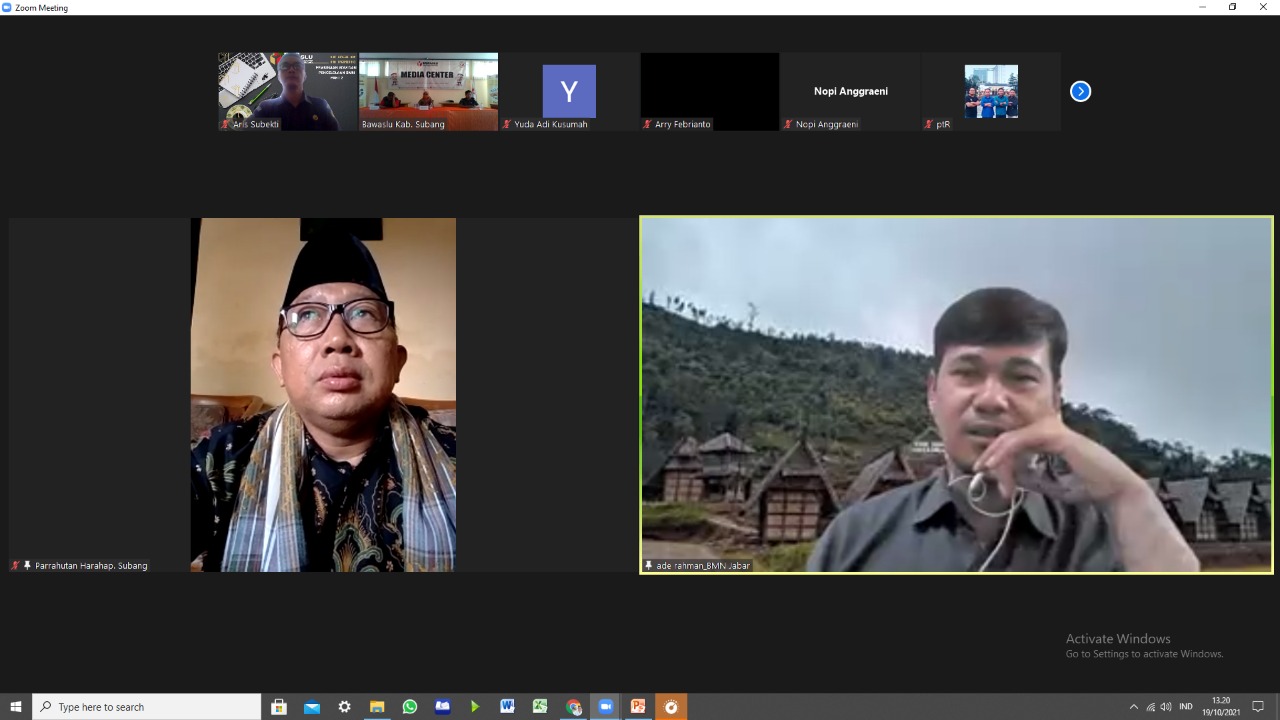Open the volume control in system tray
This screenshot has width=1280, height=720.
click(1166, 707)
